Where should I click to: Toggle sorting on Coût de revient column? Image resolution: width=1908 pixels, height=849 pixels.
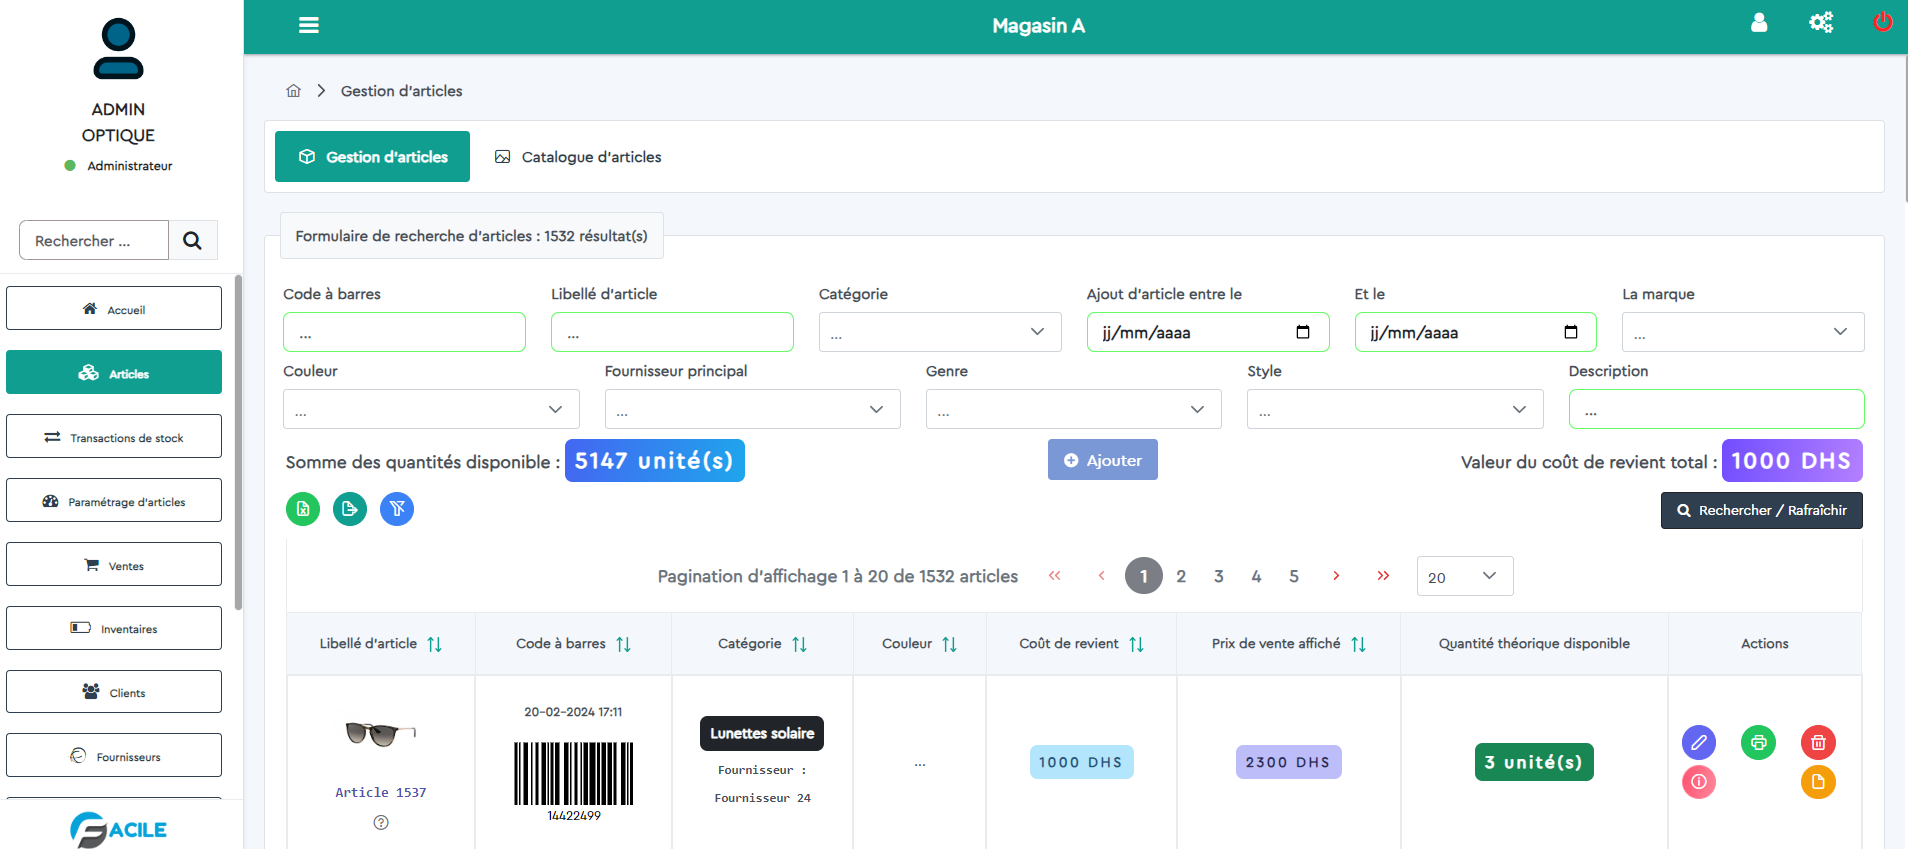coord(1136,645)
